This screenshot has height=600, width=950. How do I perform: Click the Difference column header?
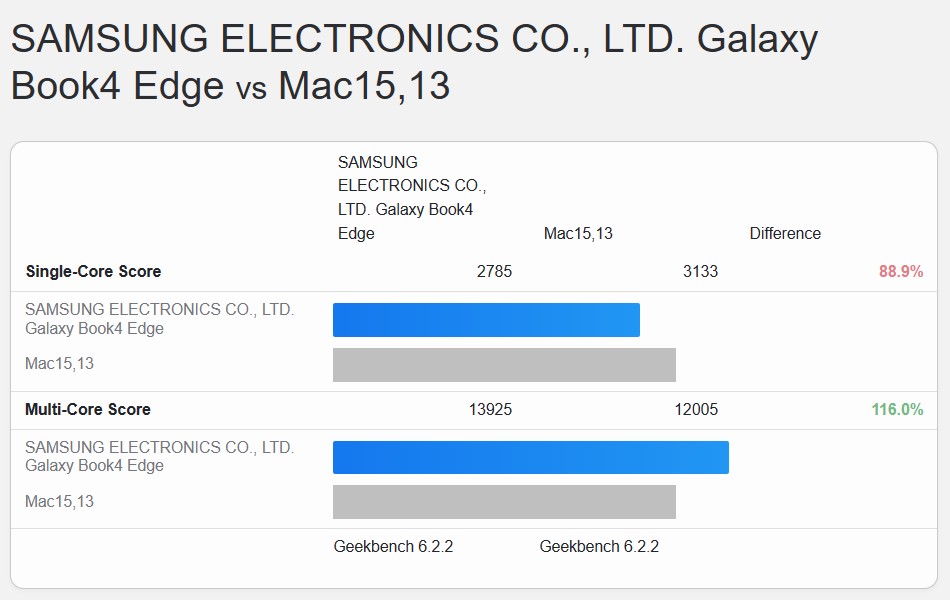pos(785,233)
